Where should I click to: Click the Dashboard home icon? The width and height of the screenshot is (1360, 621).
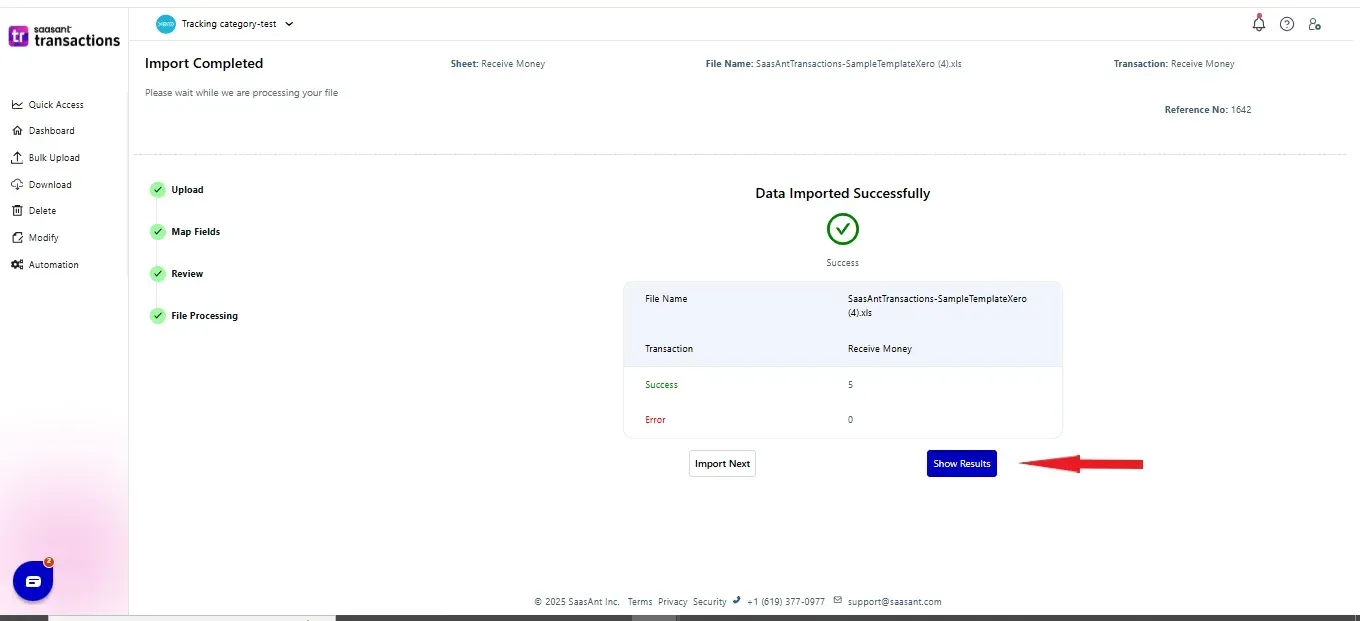(x=17, y=131)
